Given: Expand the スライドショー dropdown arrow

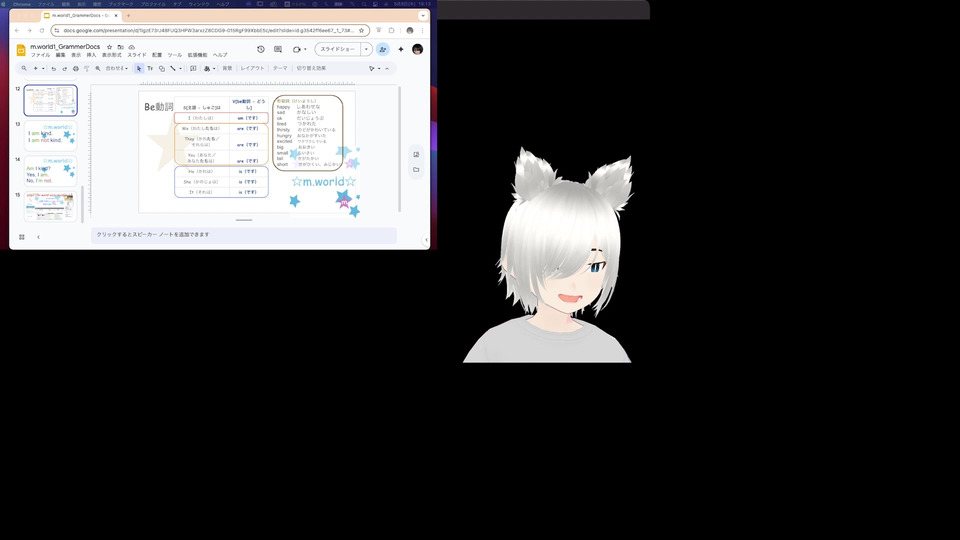Looking at the screenshot, I should pyautogui.click(x=366, y=49).
